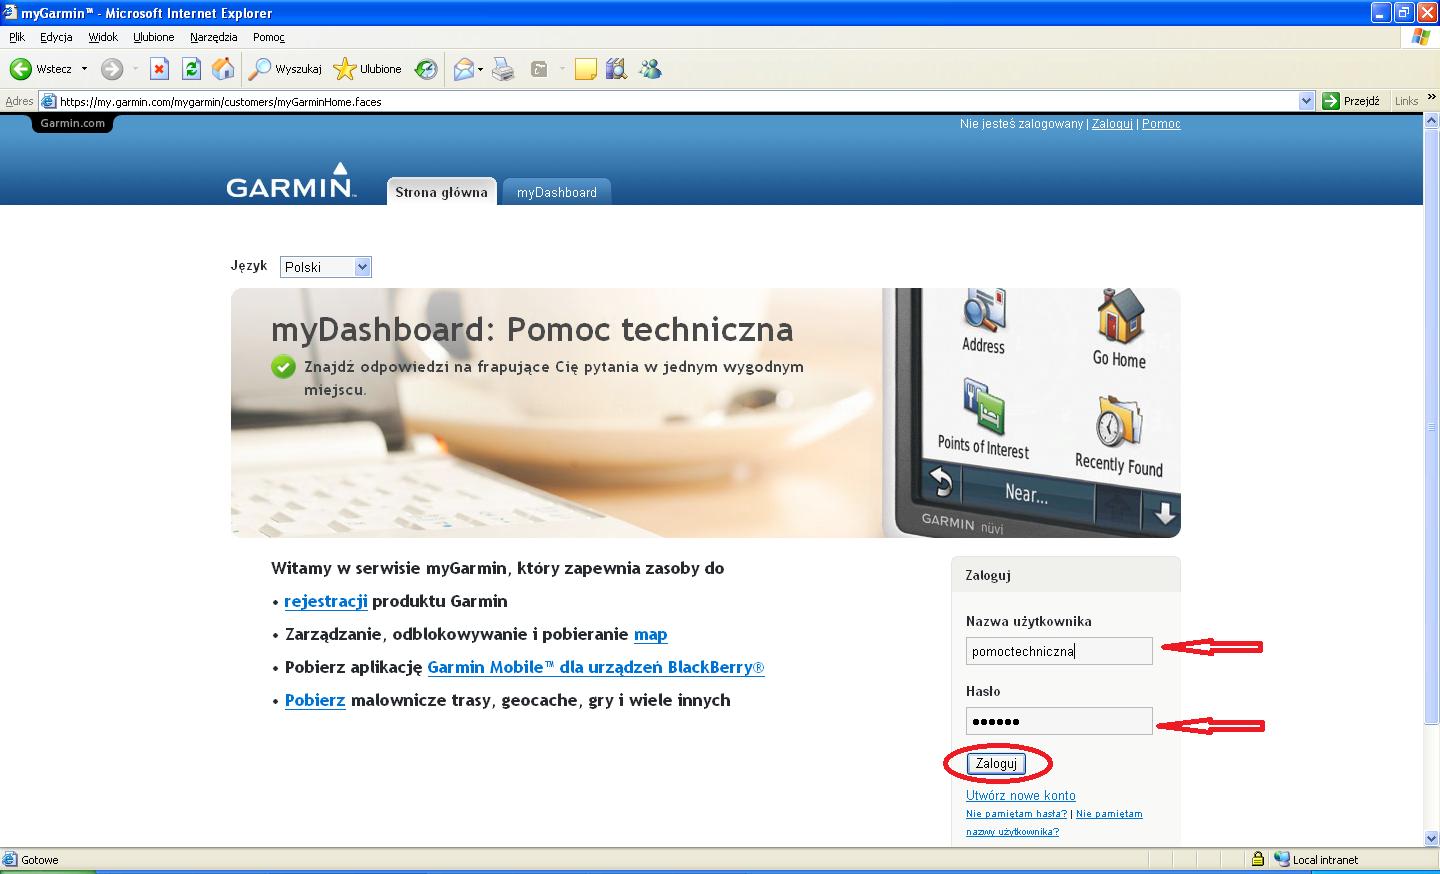Open the Wstecz history dropdown arrow
1440x874 pixels.
click(84, 69)
